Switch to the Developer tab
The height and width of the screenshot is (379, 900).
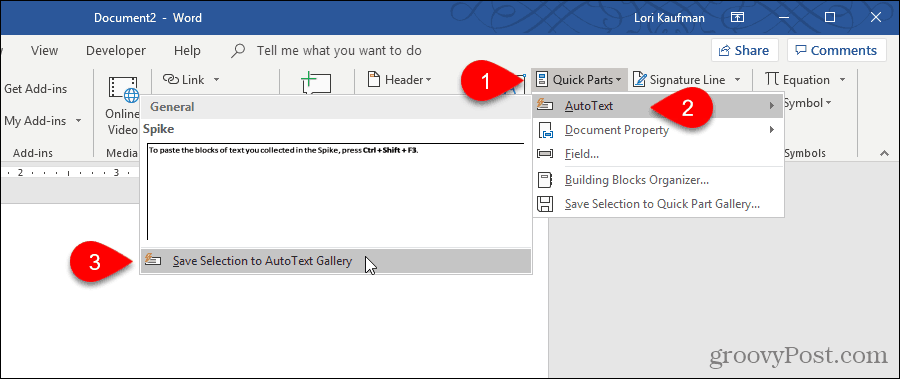click(x=116, y=51)
